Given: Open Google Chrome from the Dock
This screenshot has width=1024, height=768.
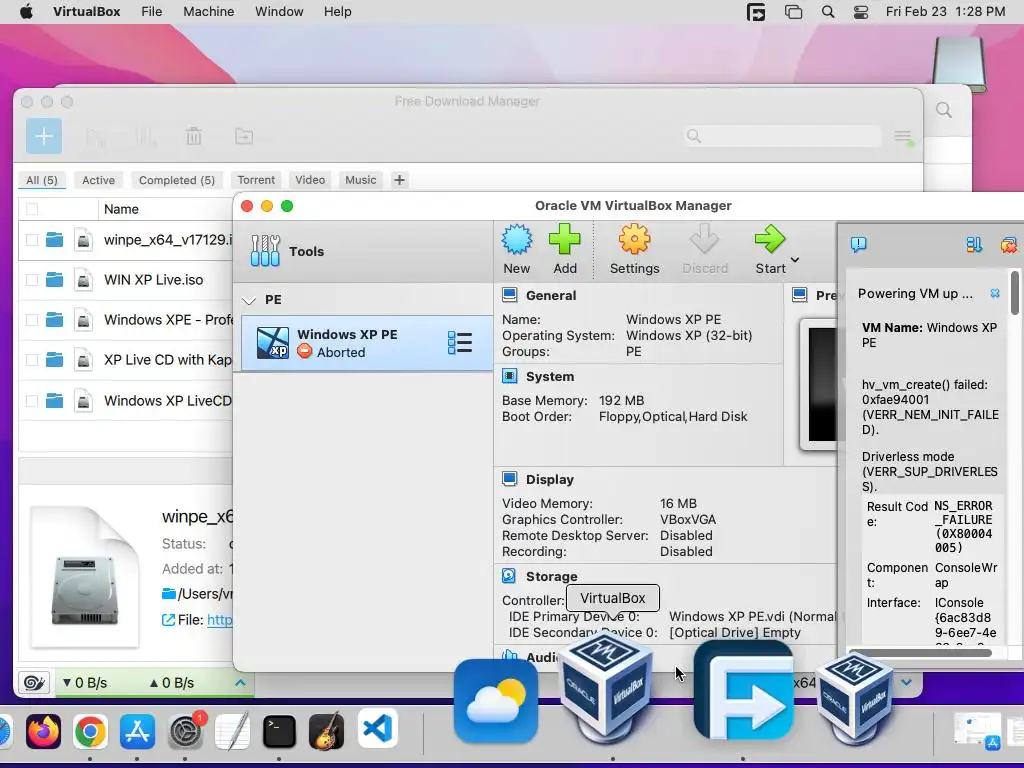Looking at the screenshot, I should pyautogui.click(x=90, y=731).
